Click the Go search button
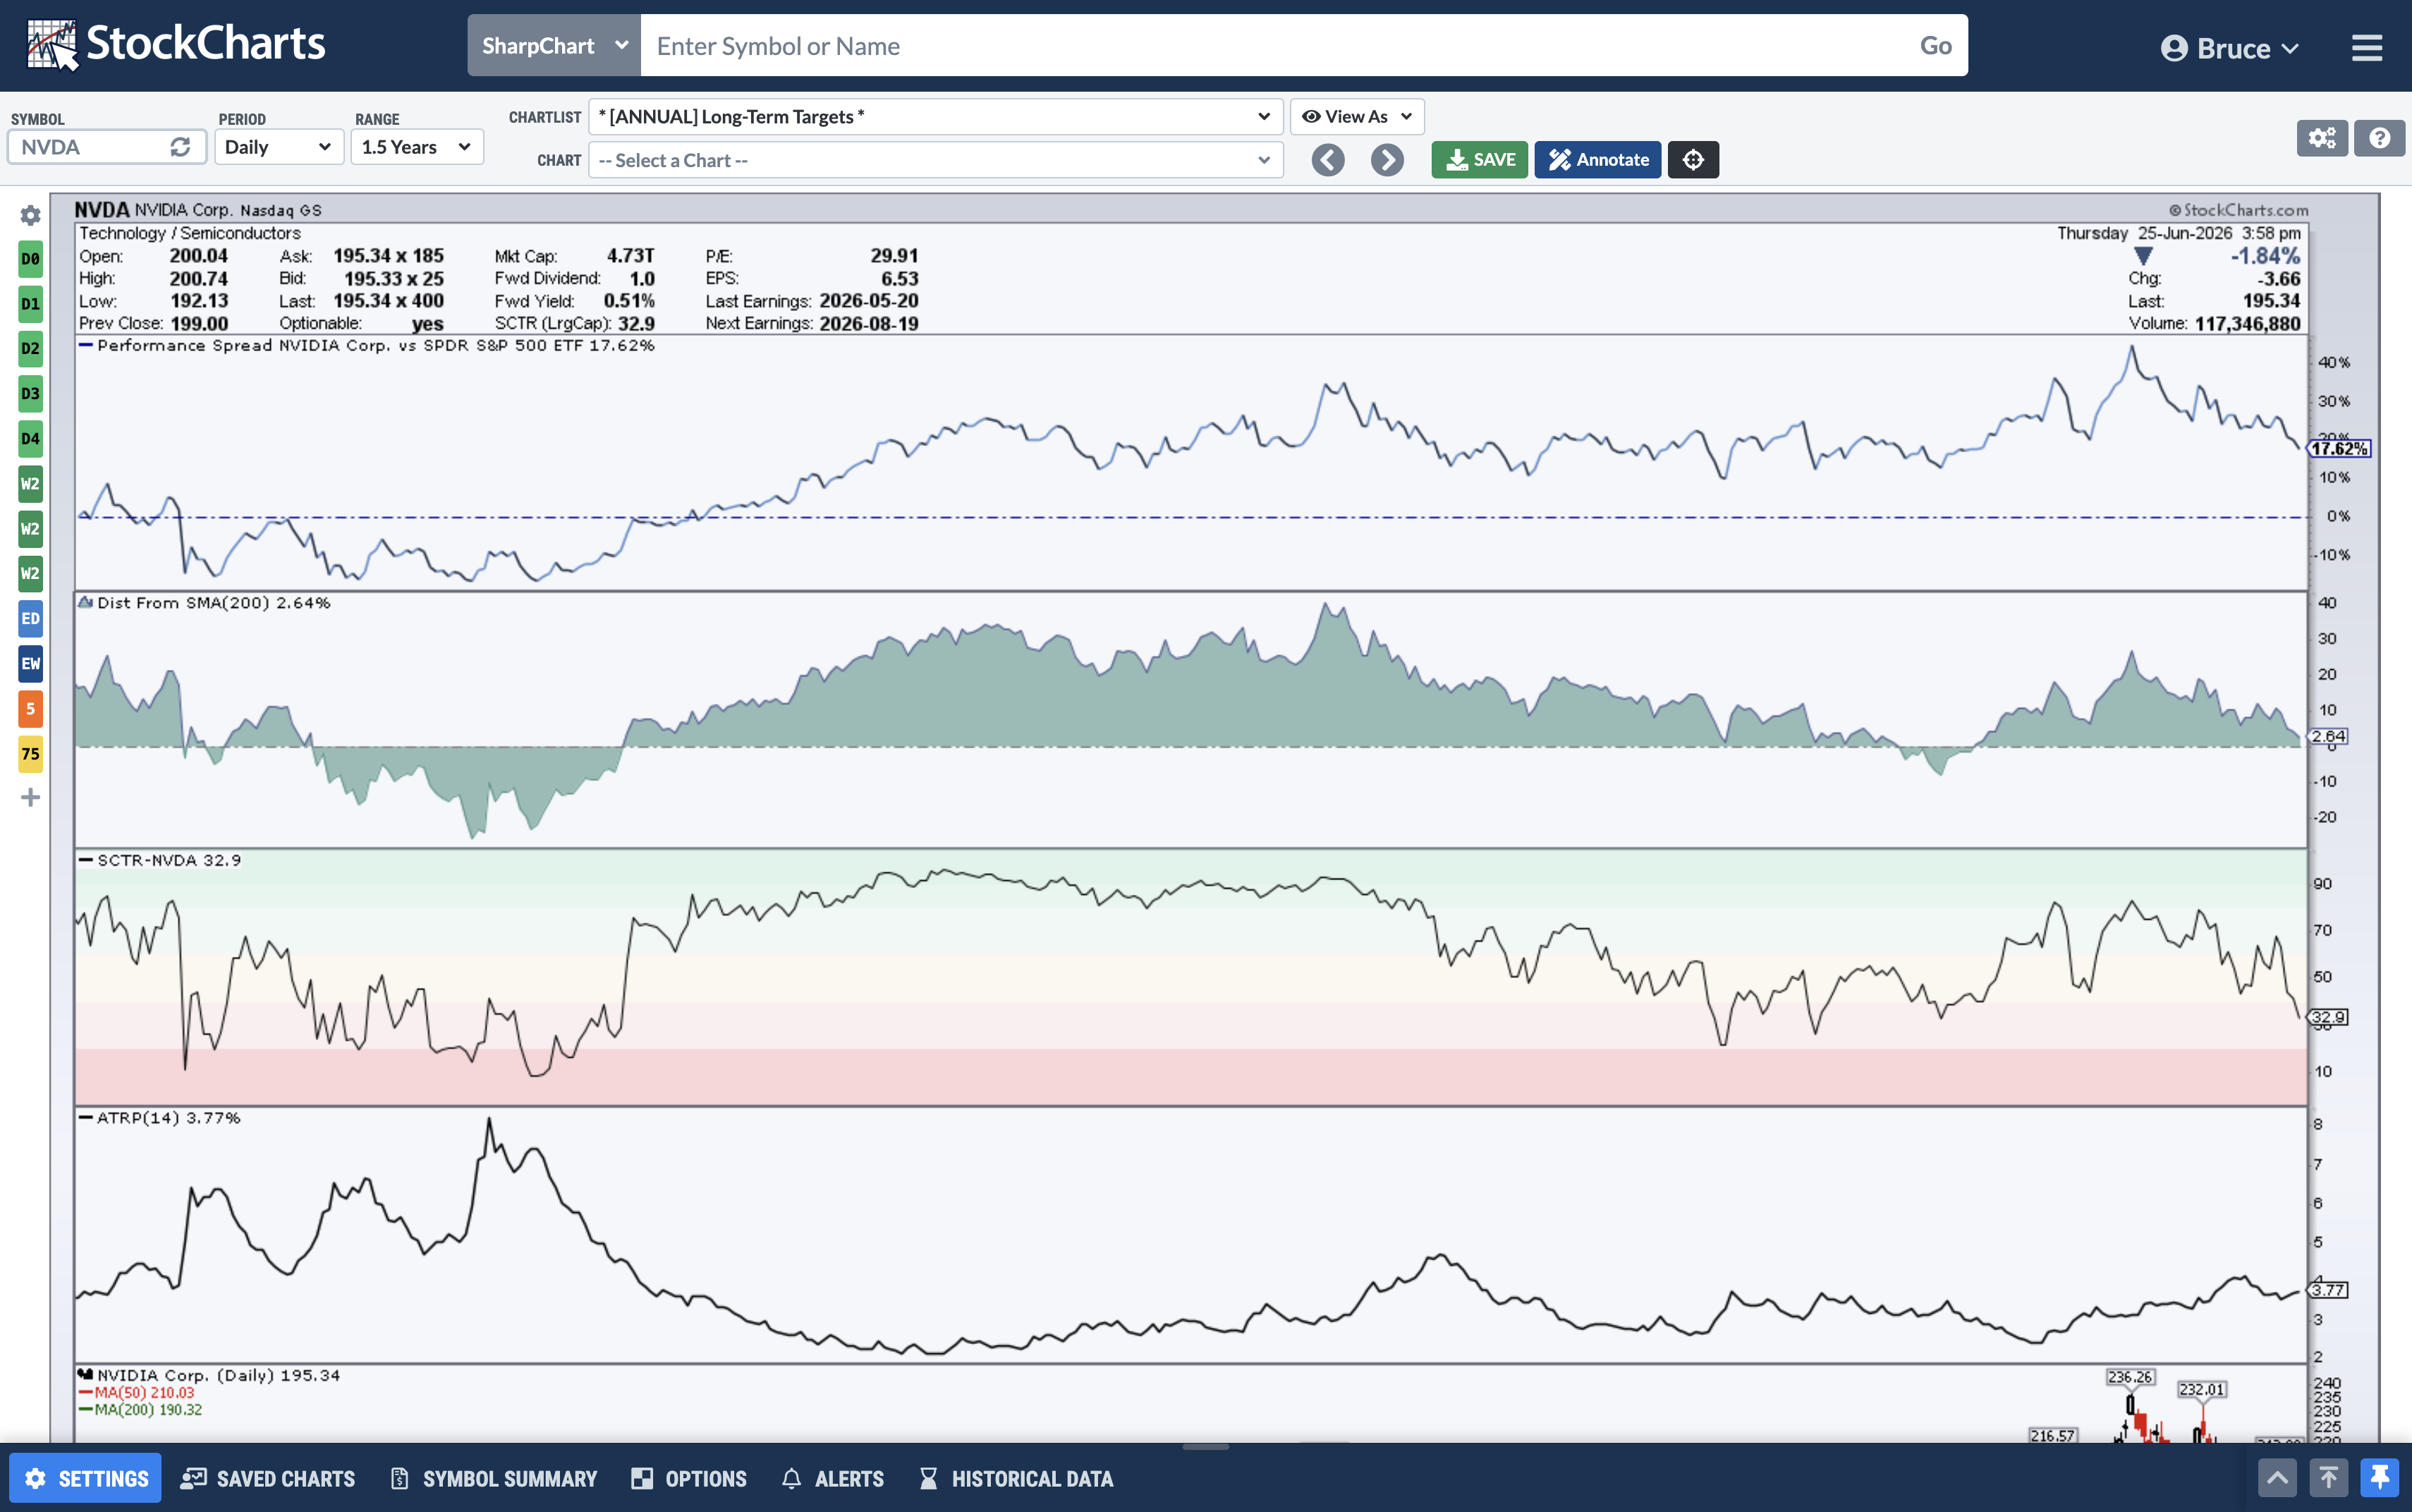Screen dimensions: 2412x1512 tap(1936, 45)
